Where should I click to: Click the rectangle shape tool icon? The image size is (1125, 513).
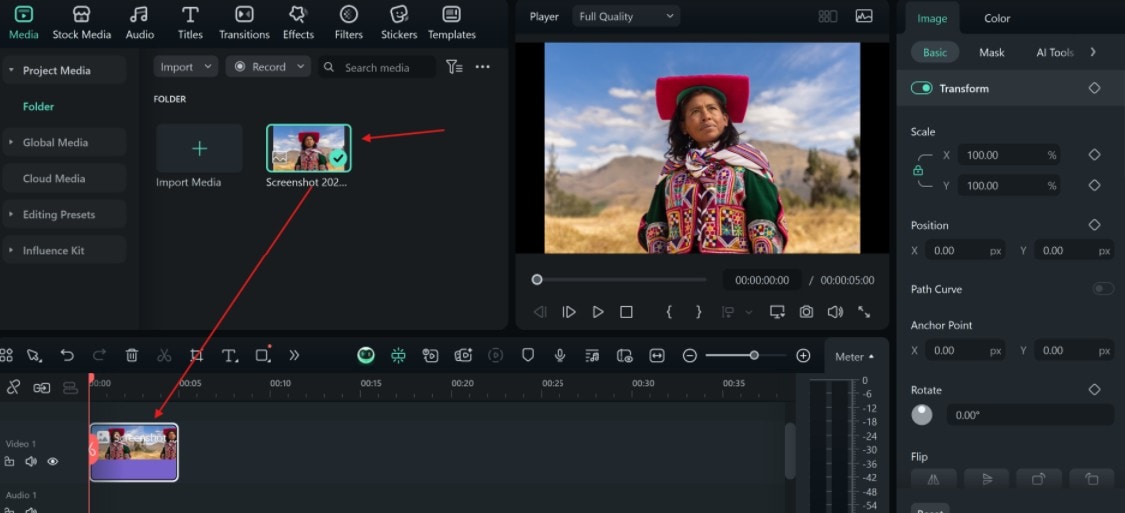tap(263, 354)
